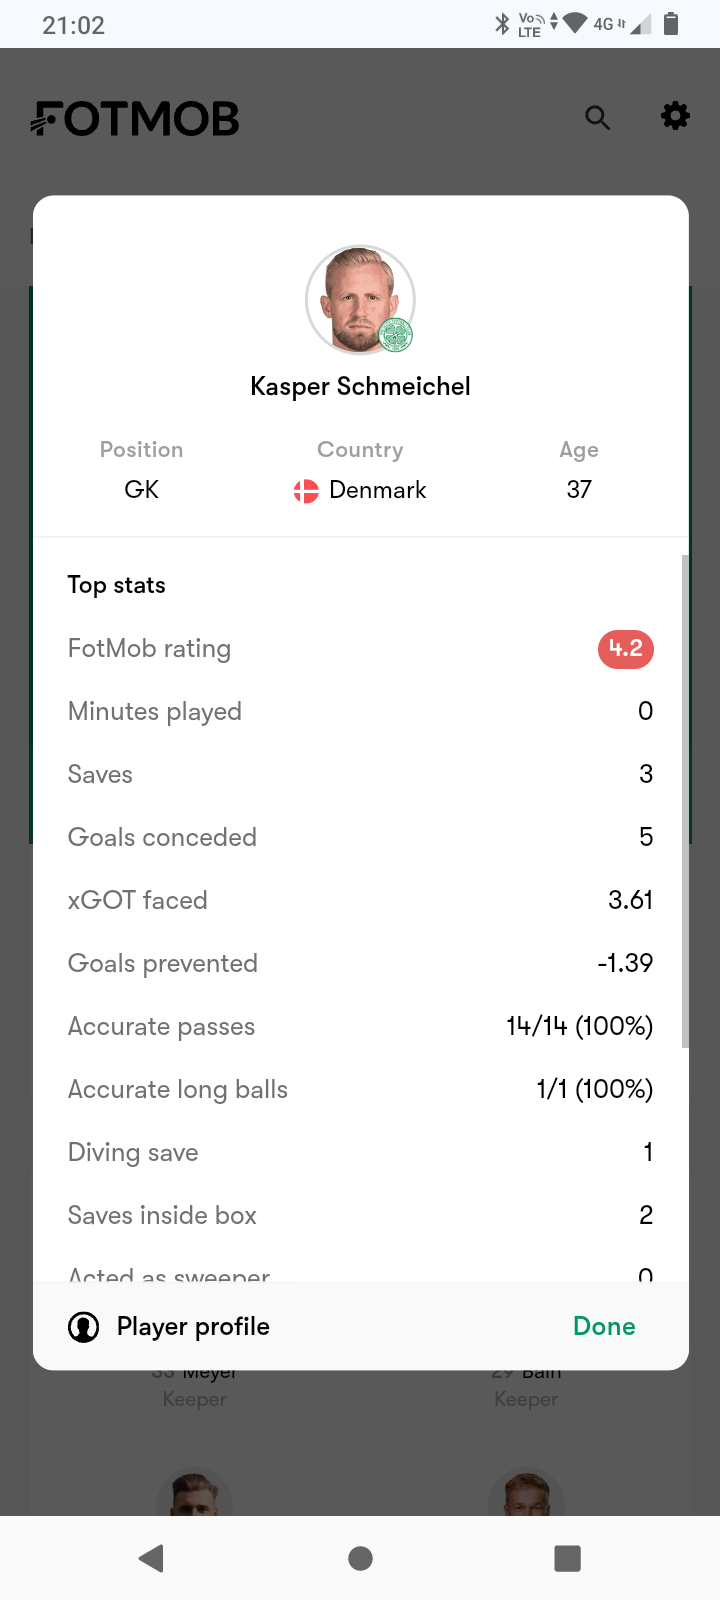This screenshot has width=720, height=1600.
Task: Tap the search magnifier icon
Action: tap(597, 118)
